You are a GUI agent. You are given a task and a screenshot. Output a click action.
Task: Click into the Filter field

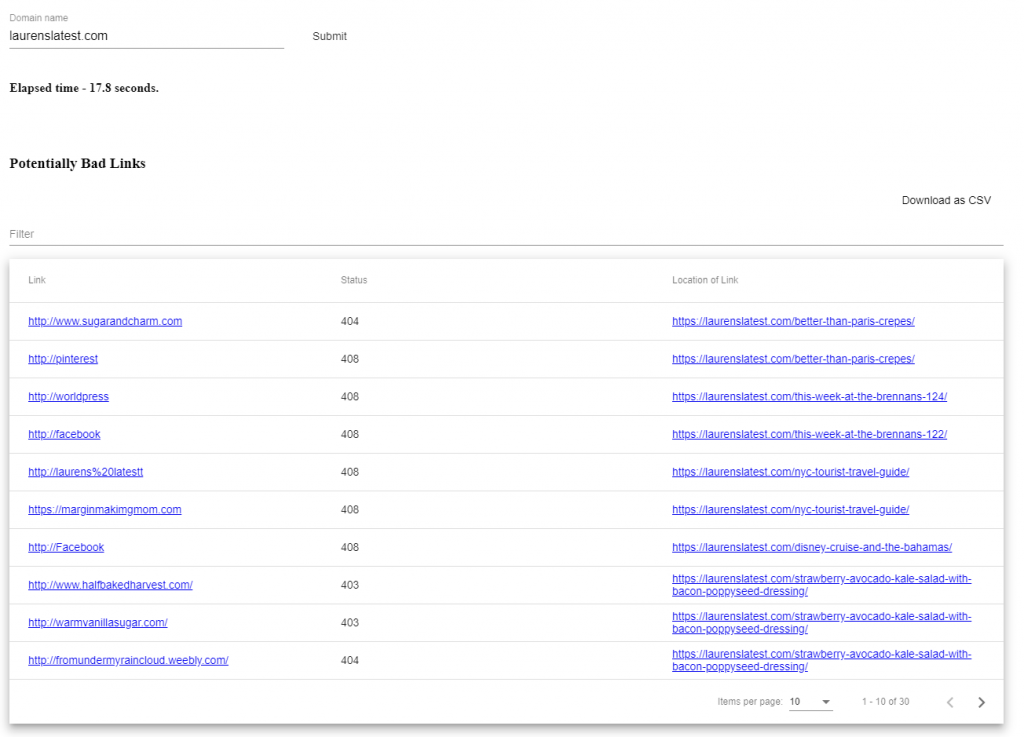click(506, 234)
